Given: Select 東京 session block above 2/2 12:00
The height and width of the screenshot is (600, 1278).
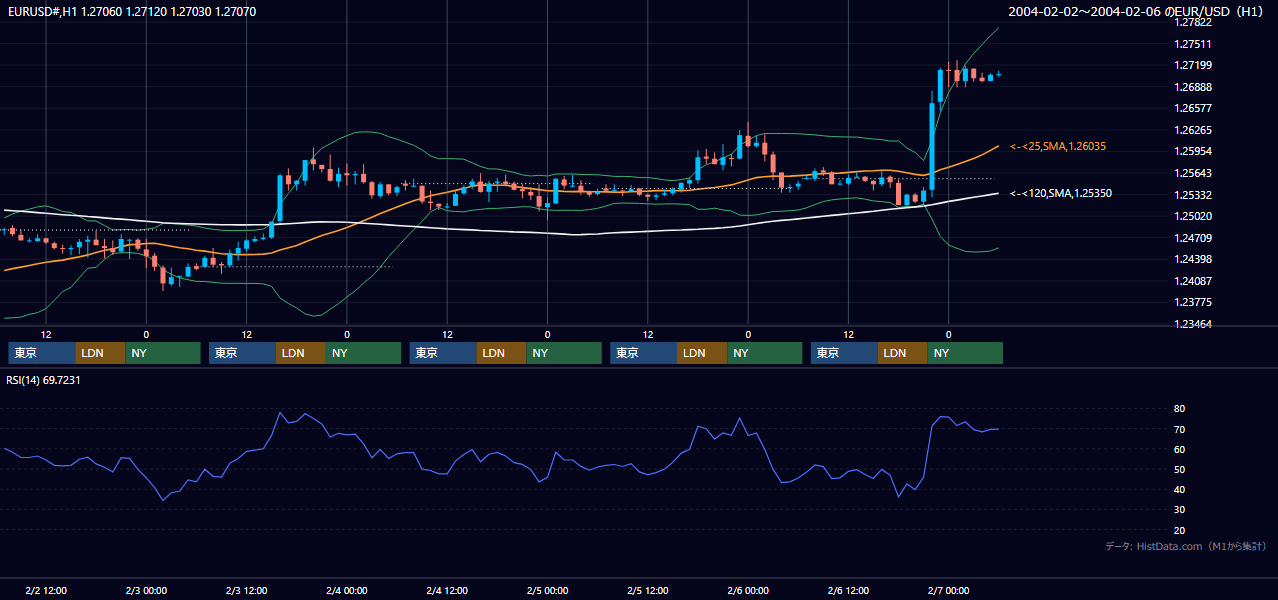Looking at the screenshot, I should point(42,353).
